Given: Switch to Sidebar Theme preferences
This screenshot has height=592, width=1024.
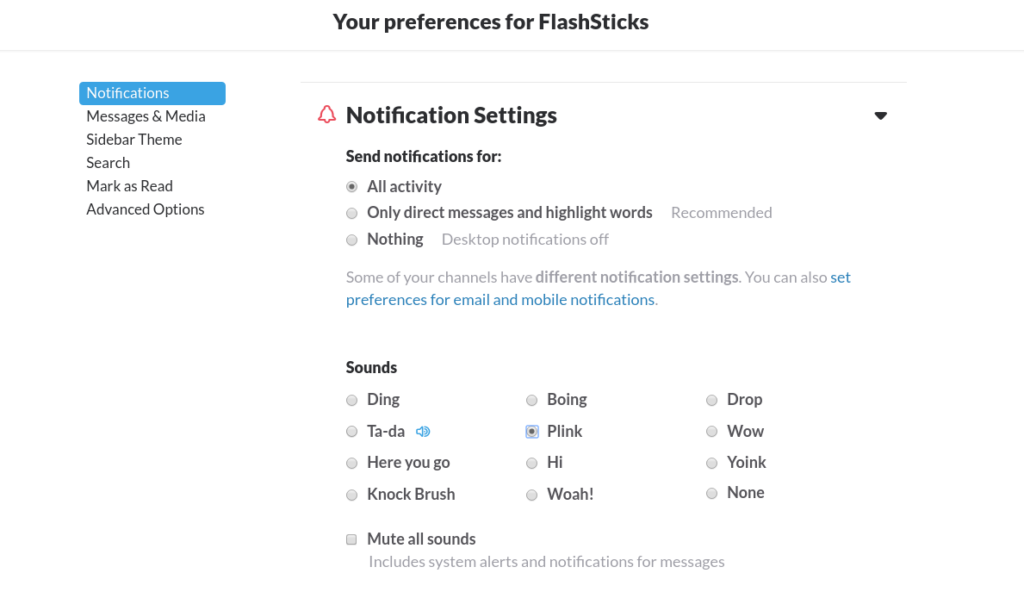Looking at the screenshot, I should 134,139.
